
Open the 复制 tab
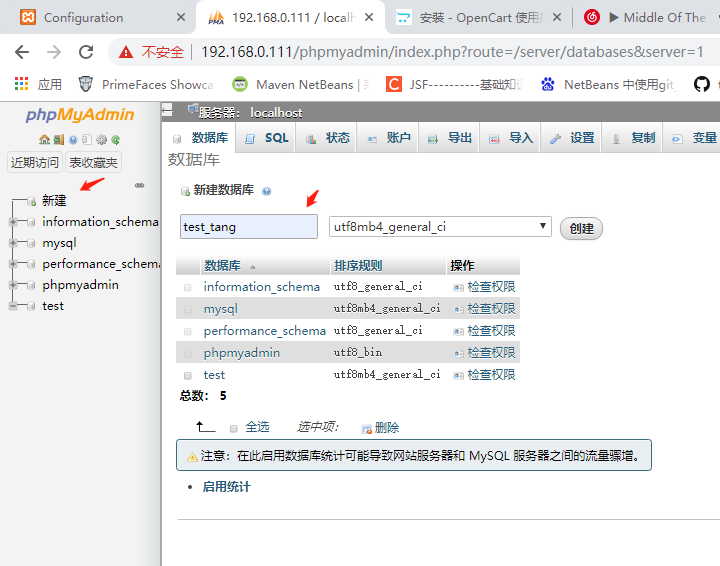[x=632, y=138]
